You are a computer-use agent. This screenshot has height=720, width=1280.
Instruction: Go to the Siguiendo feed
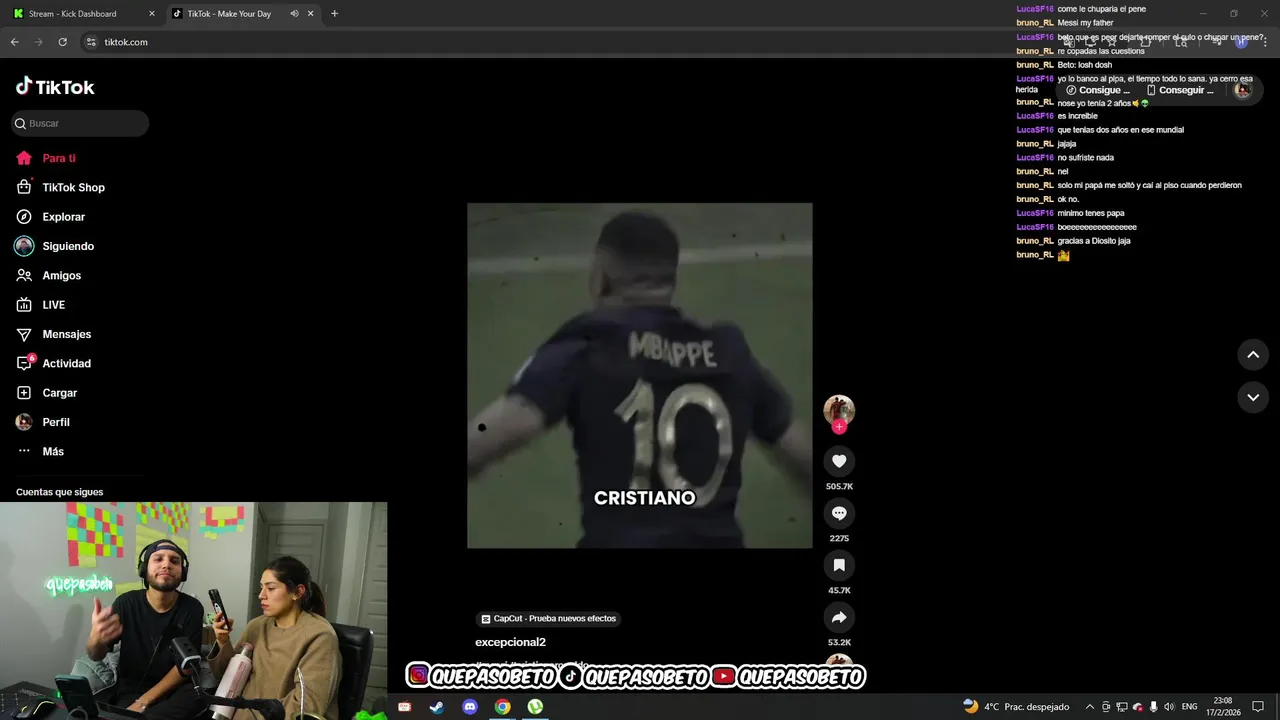[54, 246]
